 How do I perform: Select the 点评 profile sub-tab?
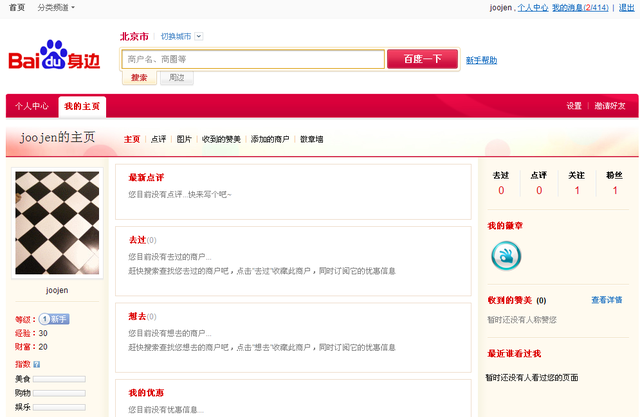click(159, 139)
